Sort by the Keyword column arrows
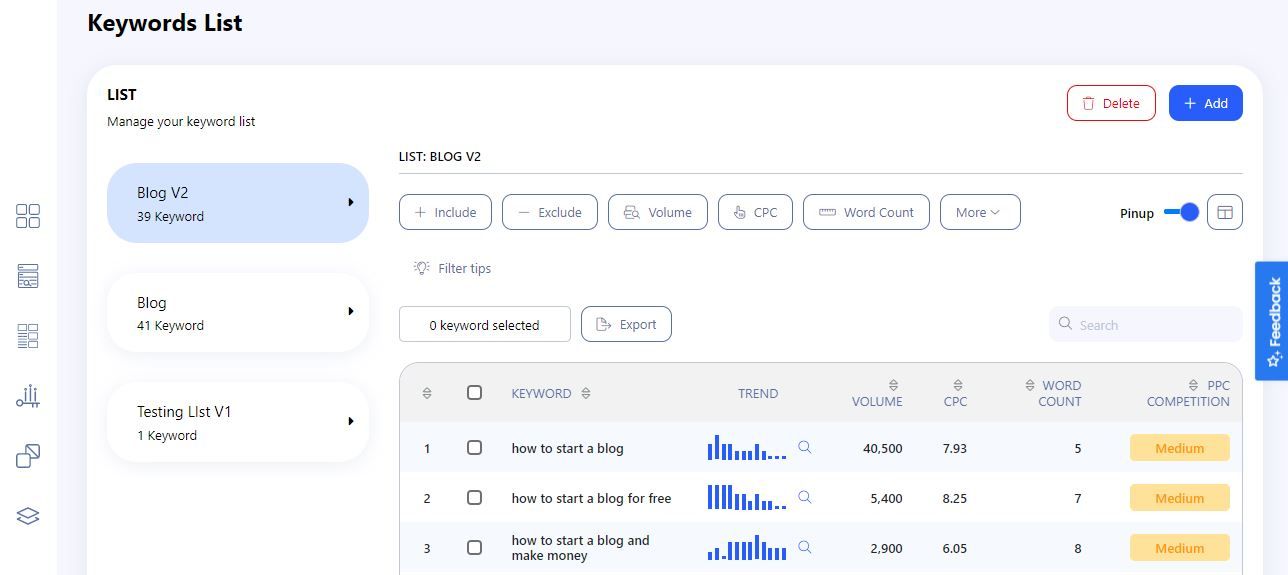The height and width of the screenshot is (575, 1288). 586,393
